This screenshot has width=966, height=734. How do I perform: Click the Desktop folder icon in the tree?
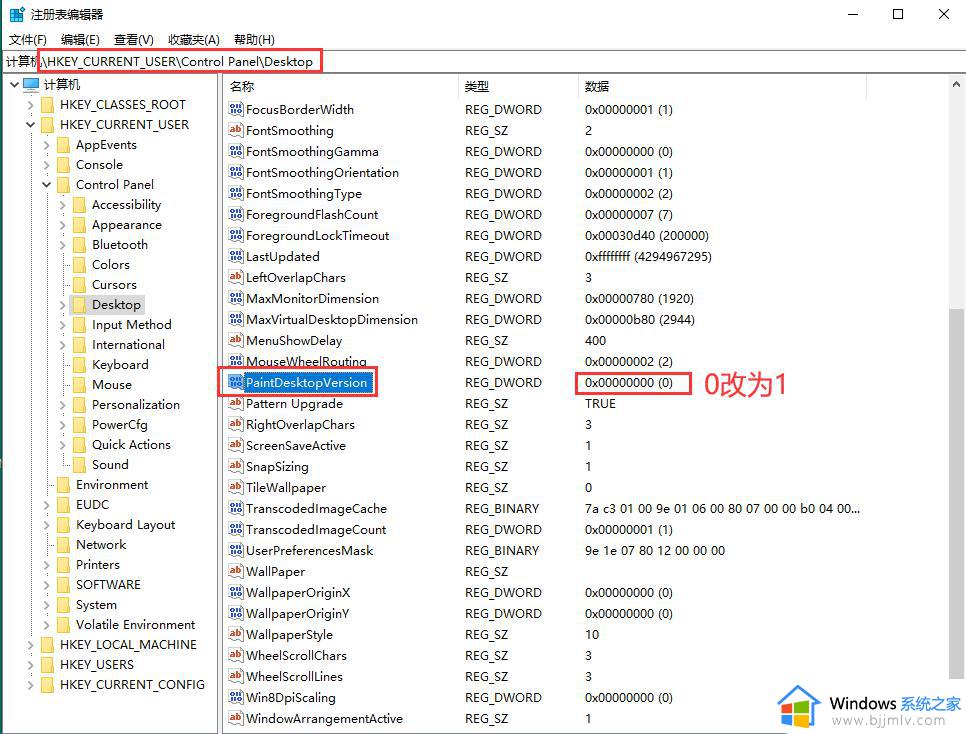click(79, 304)
